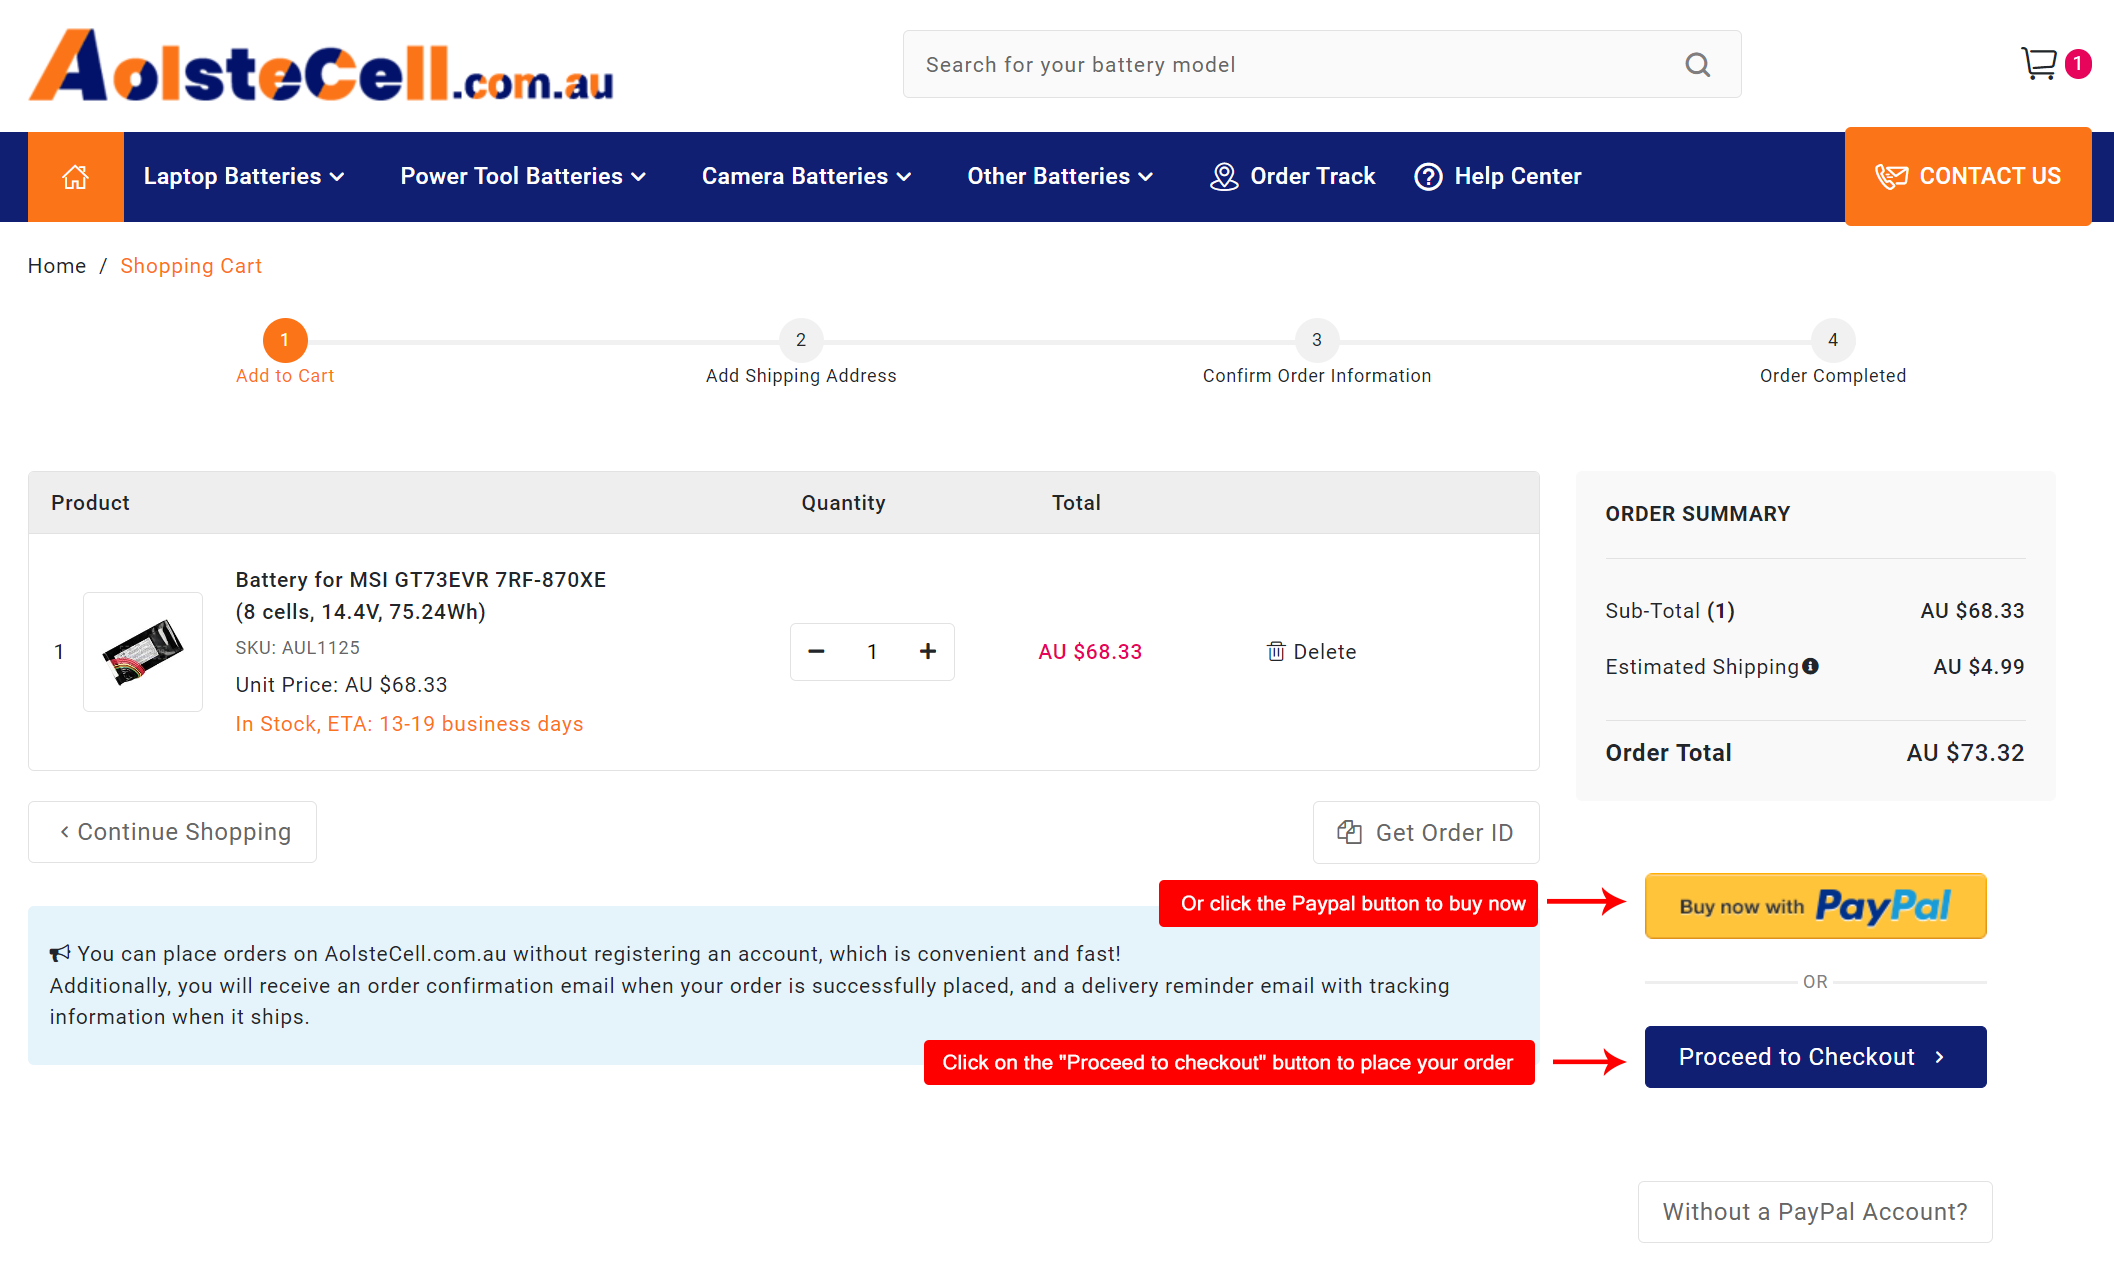Viewport: 2114px width, 1263px height.
Task: Open Battery for MSI GT73EVR product link
Action: tap(421, 596)
